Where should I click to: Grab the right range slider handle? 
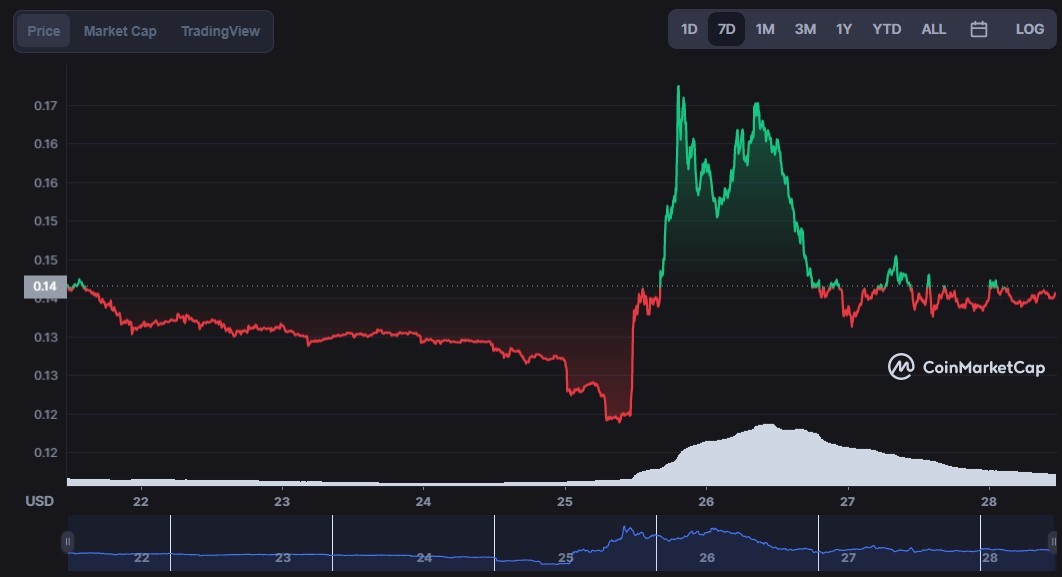click(1053, 542)
